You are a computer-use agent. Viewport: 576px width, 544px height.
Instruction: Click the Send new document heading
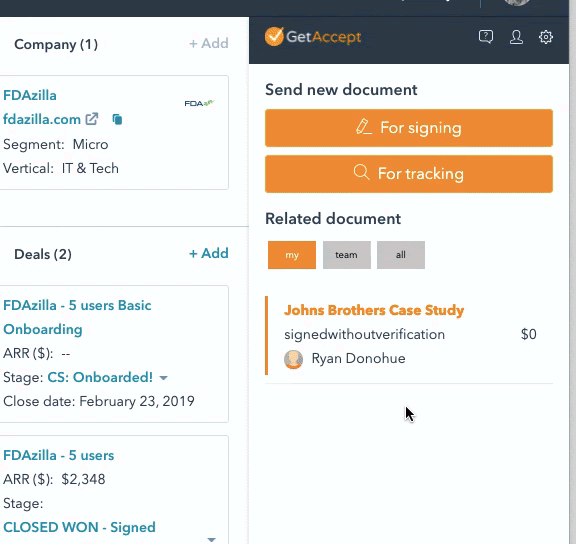tap(341, 90)
